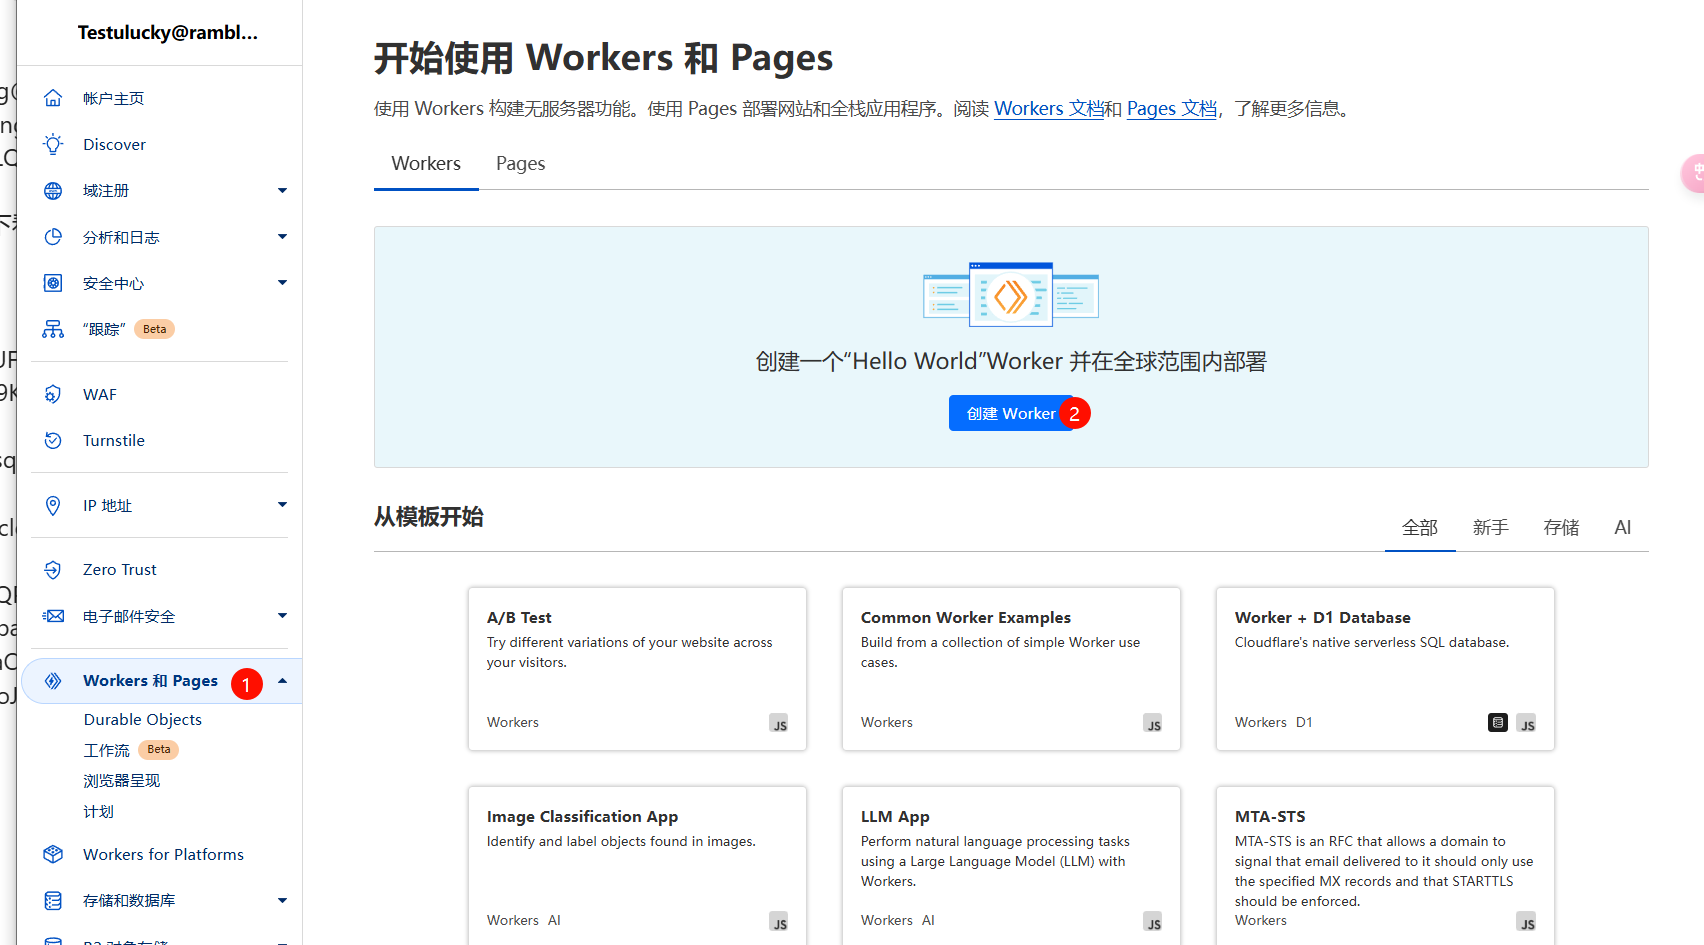Screen dimensions: 1704x945
Task: Click the Workers 和 Pages diamond icon
Action: pos(53,681)
